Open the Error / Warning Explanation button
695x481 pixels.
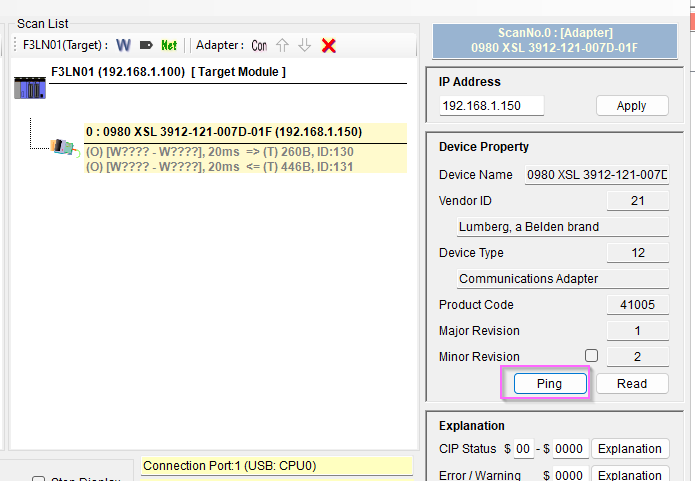(630, 474)
